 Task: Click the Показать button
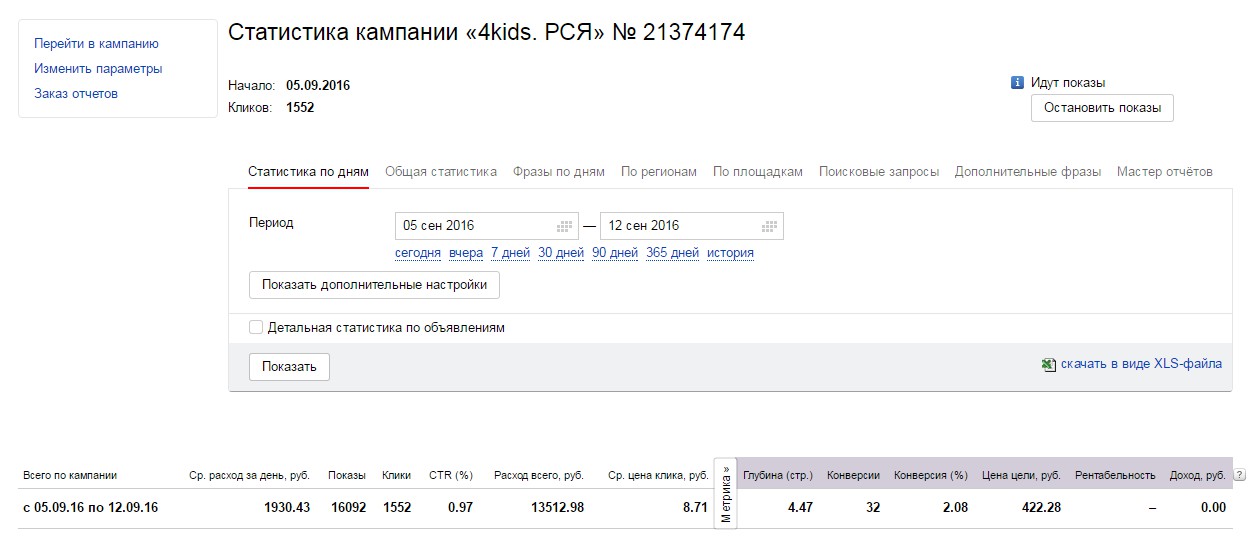pyautogui.click(x=289, y=367)
